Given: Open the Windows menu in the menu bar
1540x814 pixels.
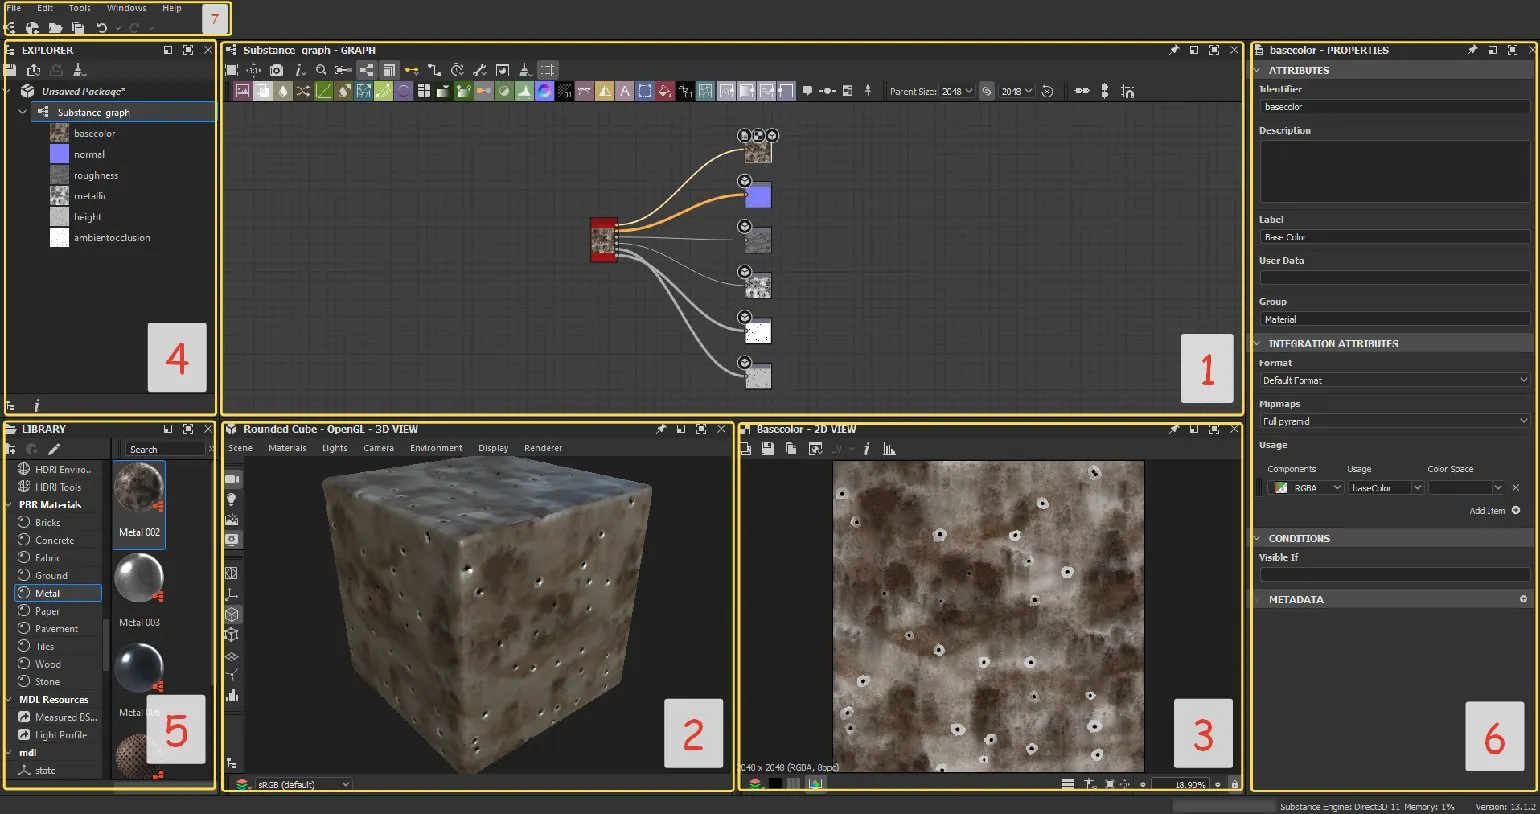Looking at the screenshot, I should pyautogui.click(x=126, y=8).
